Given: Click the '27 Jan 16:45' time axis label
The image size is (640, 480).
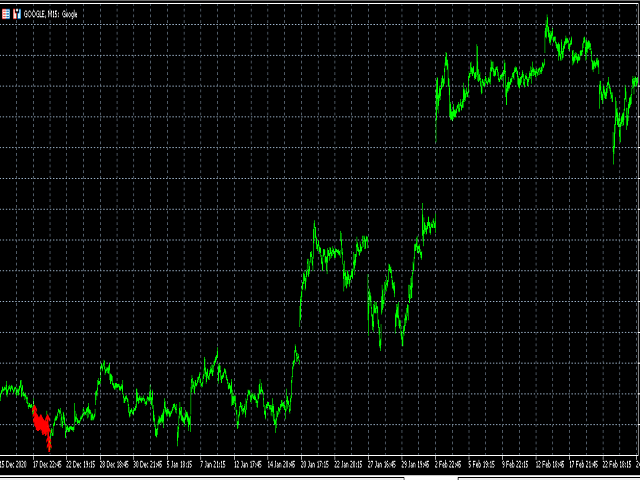Looking at the screenshot, I should tap(382, 464).
